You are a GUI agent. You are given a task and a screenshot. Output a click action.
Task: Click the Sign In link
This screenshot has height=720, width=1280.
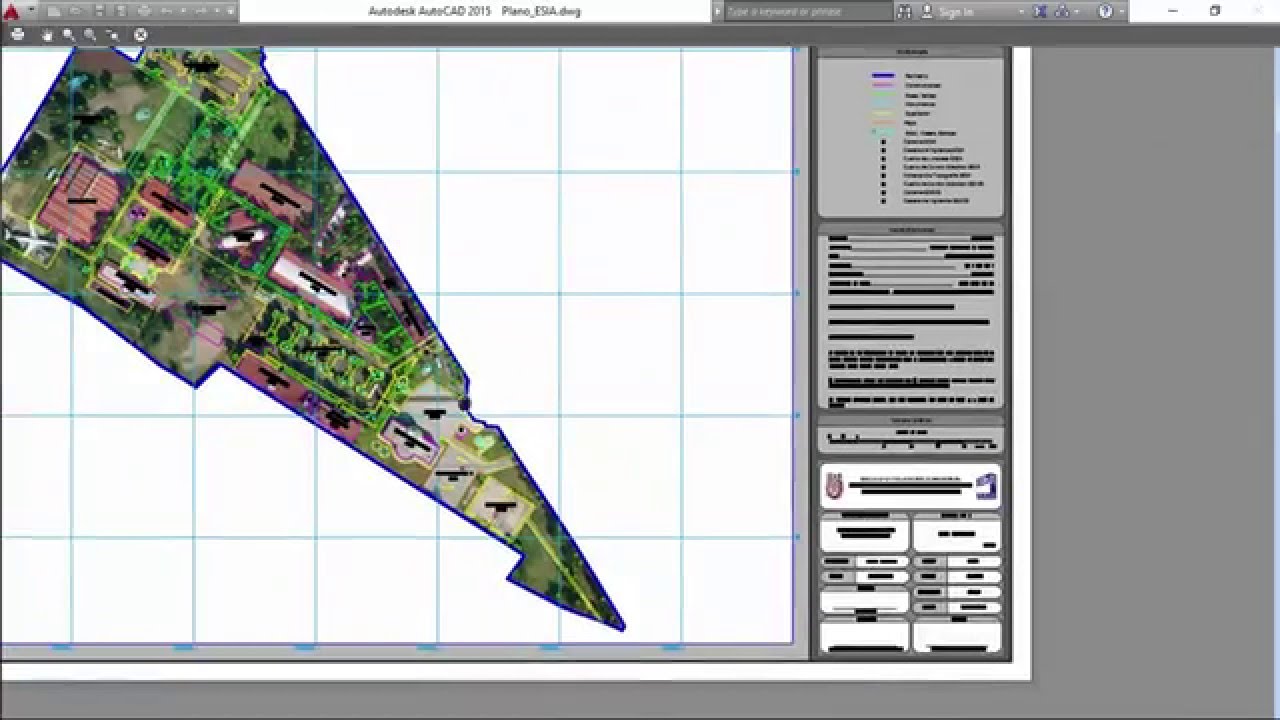pyautogui.click(x=956, y=11)
